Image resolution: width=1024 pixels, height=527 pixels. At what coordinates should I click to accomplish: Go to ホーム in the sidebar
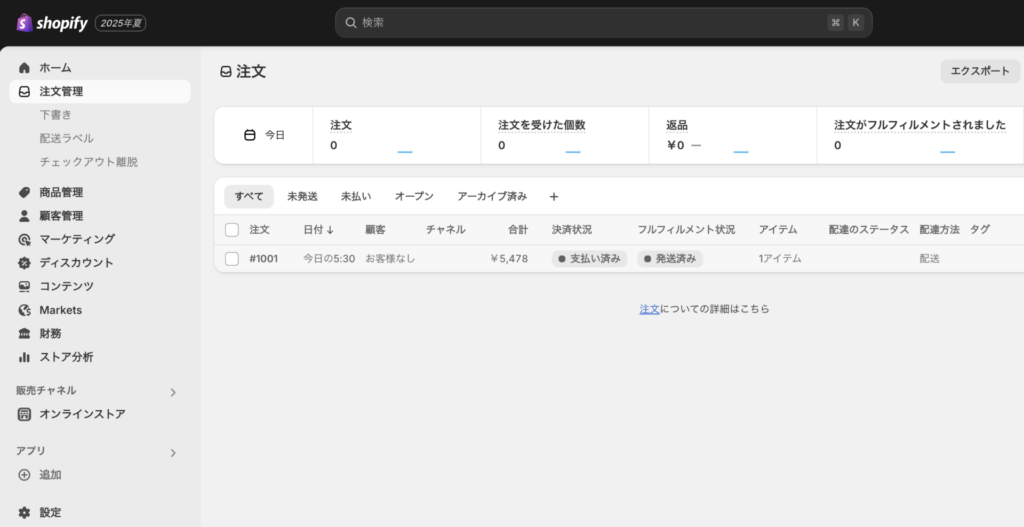[100, 68]
